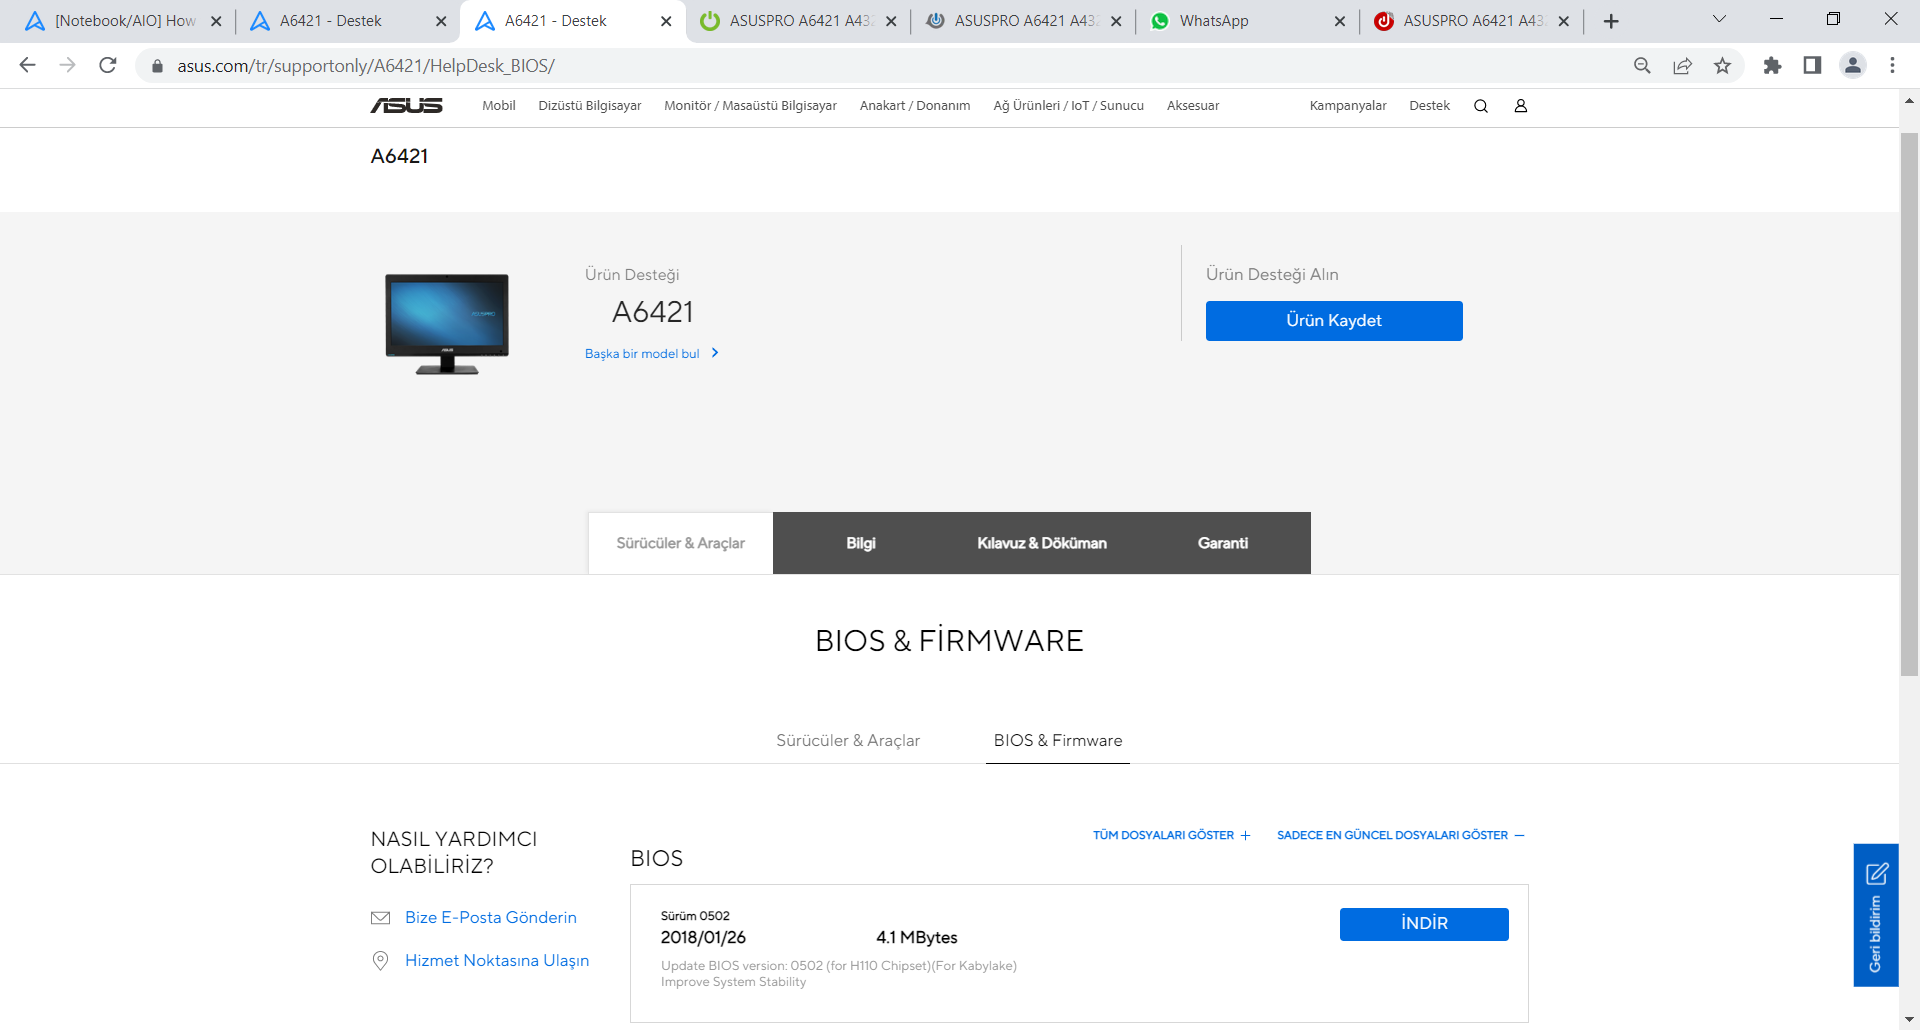Open the browser side panel icon
Viewport: 1920px width, 1030px height.
tap(1812, 65)
